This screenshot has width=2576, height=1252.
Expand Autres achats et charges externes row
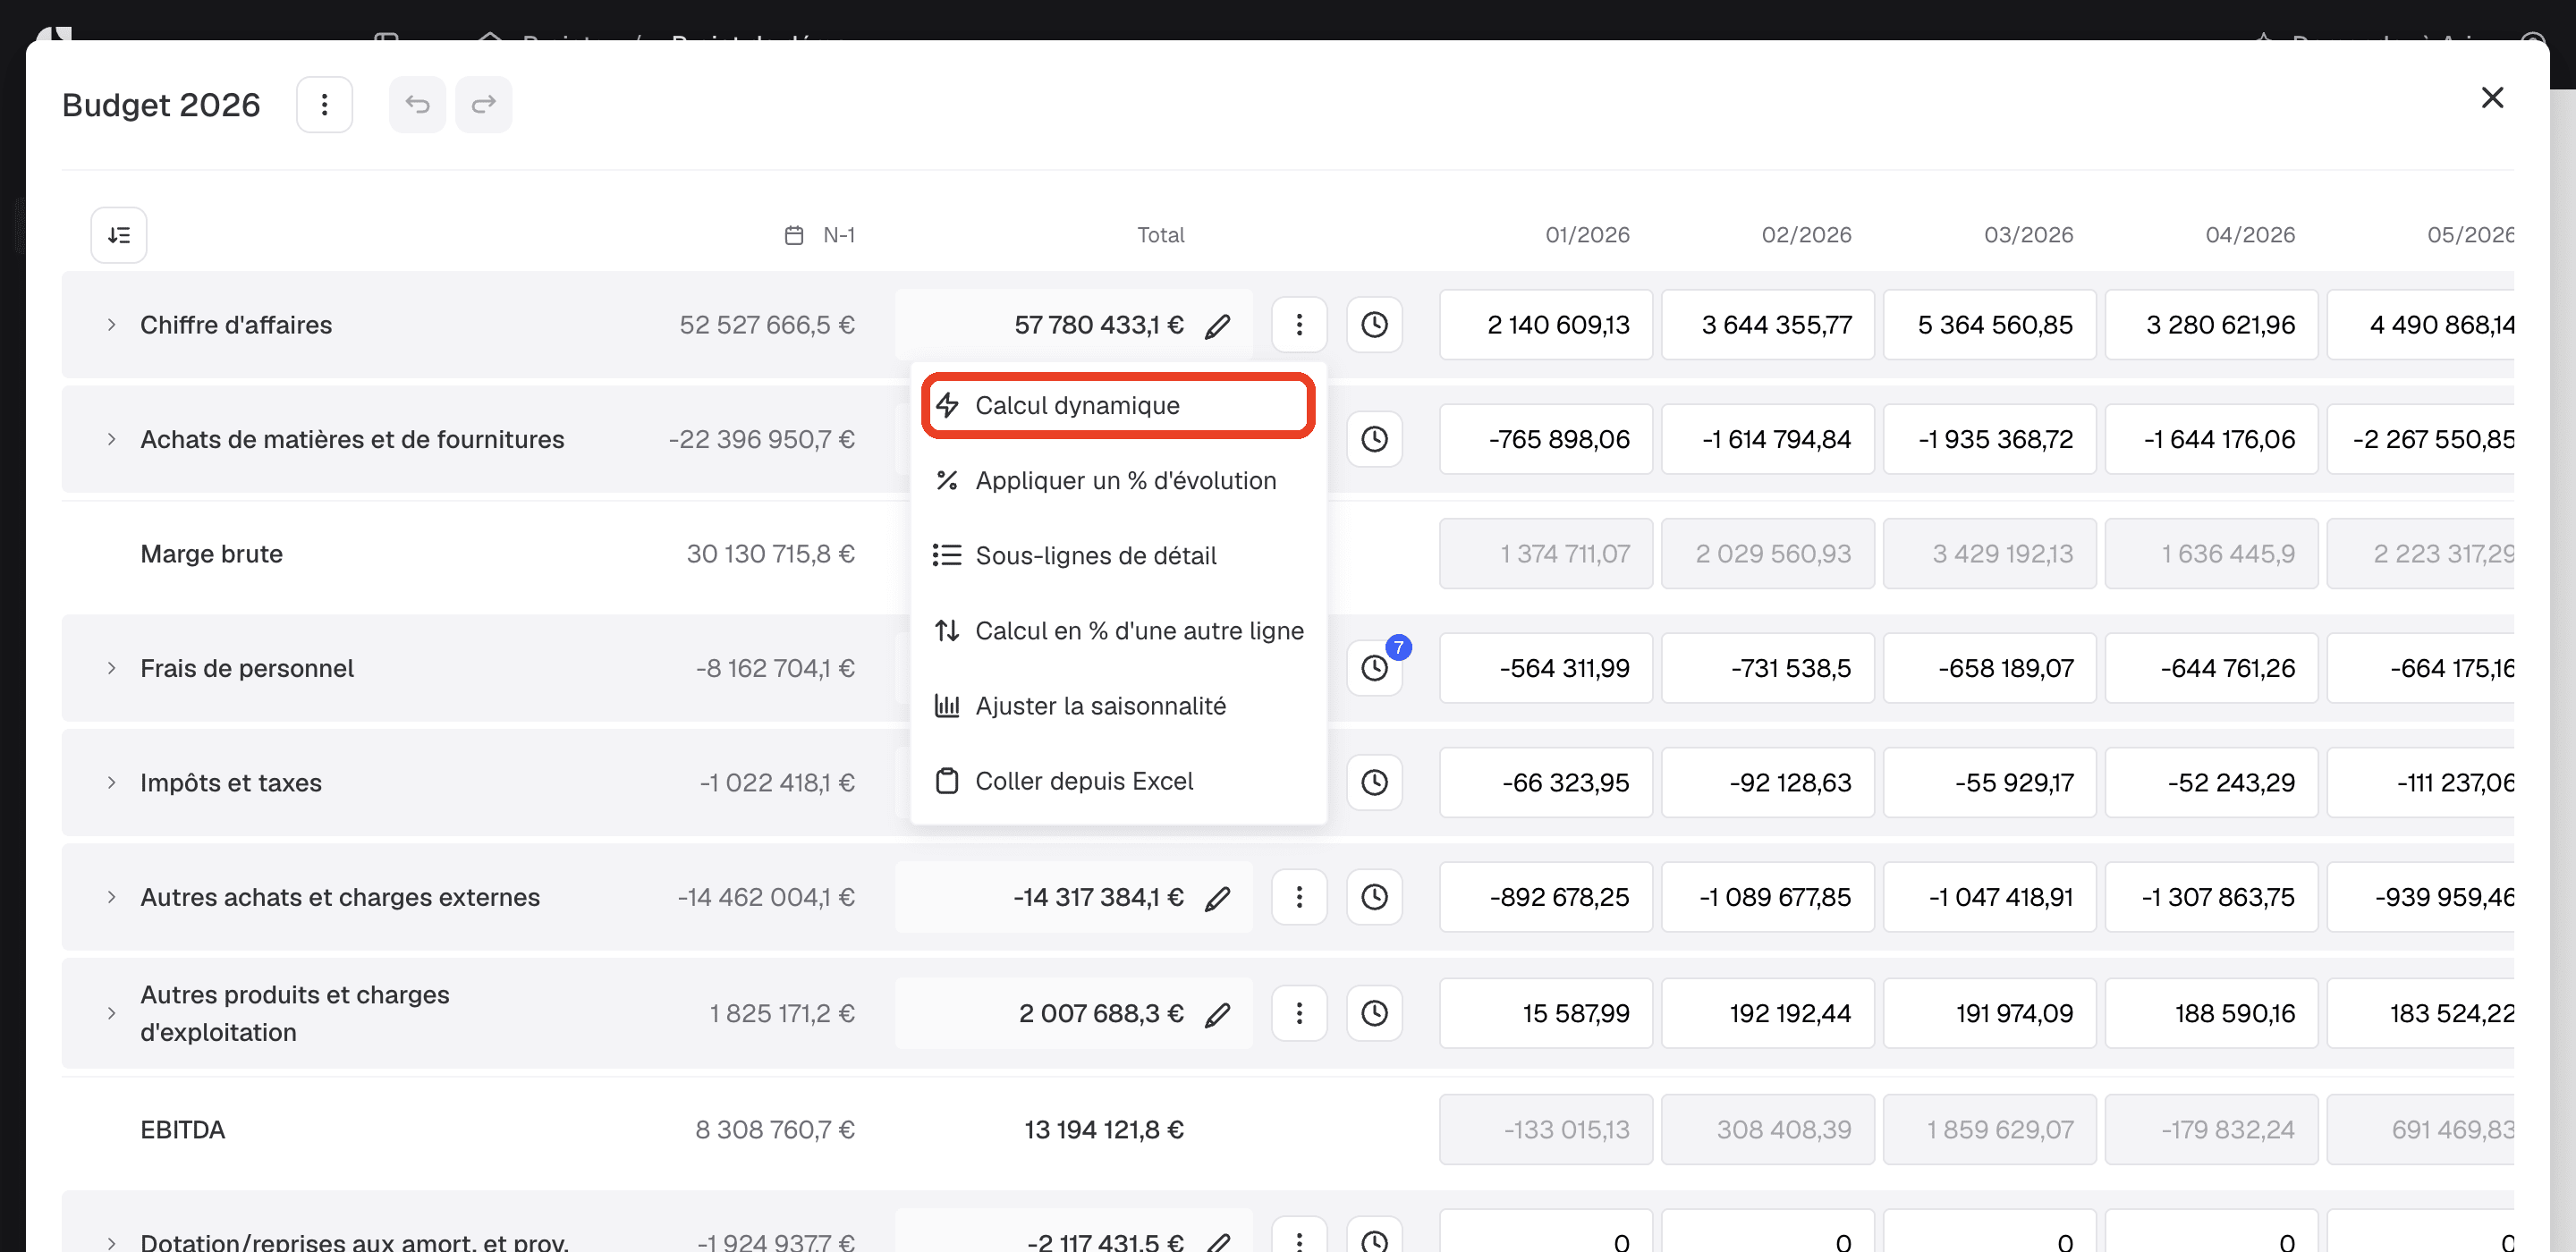click(111, 897)
